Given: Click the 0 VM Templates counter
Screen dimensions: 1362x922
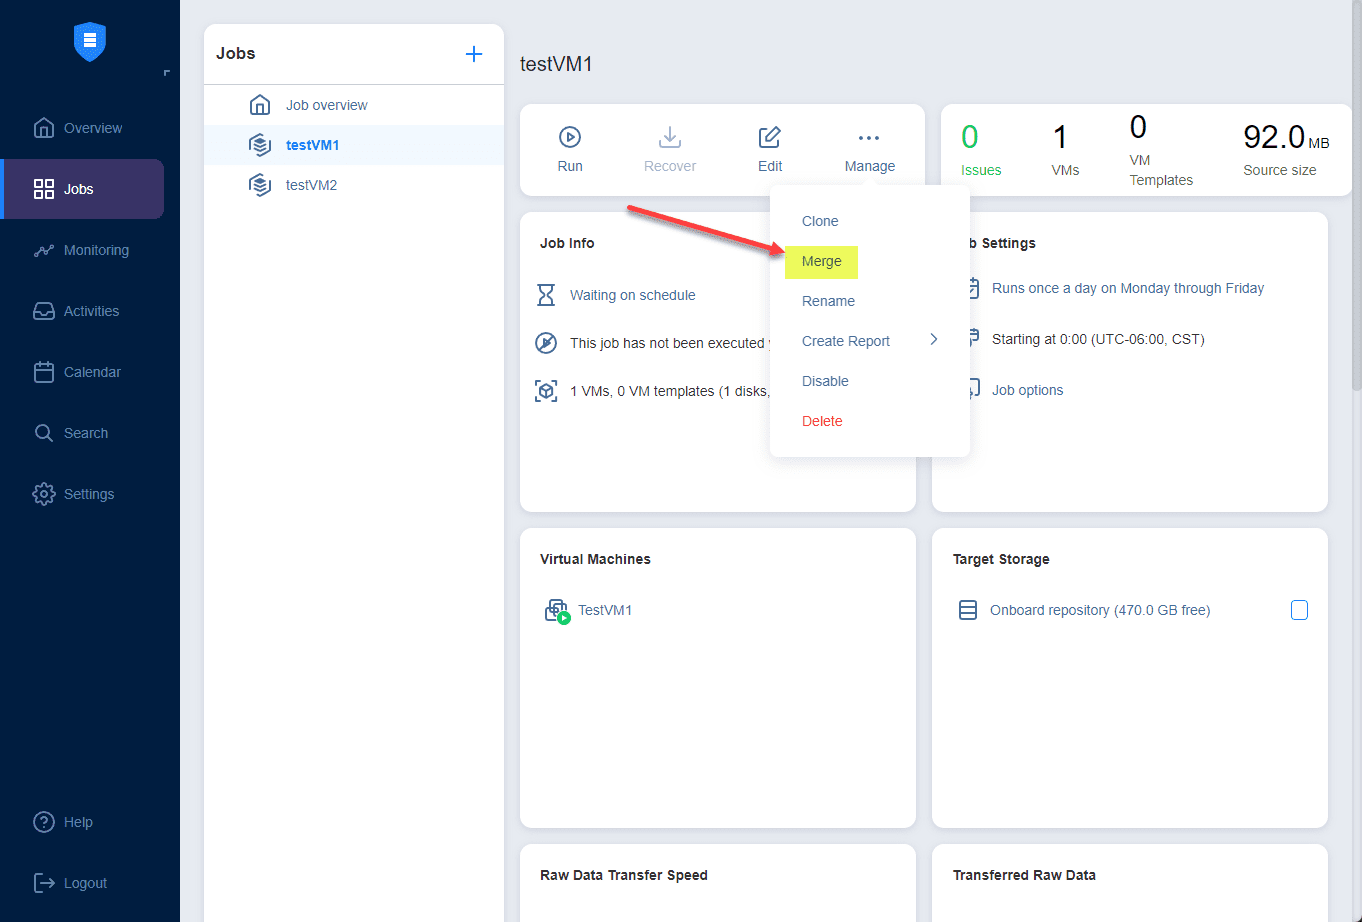Looking at the screenshot, I should (x=1161, y=151).
